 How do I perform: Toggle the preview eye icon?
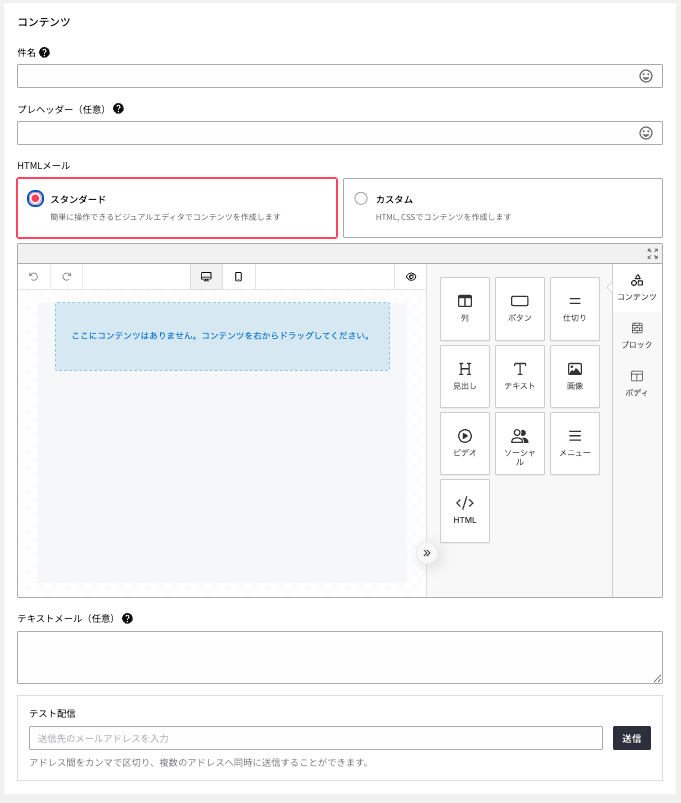point(411,277)
